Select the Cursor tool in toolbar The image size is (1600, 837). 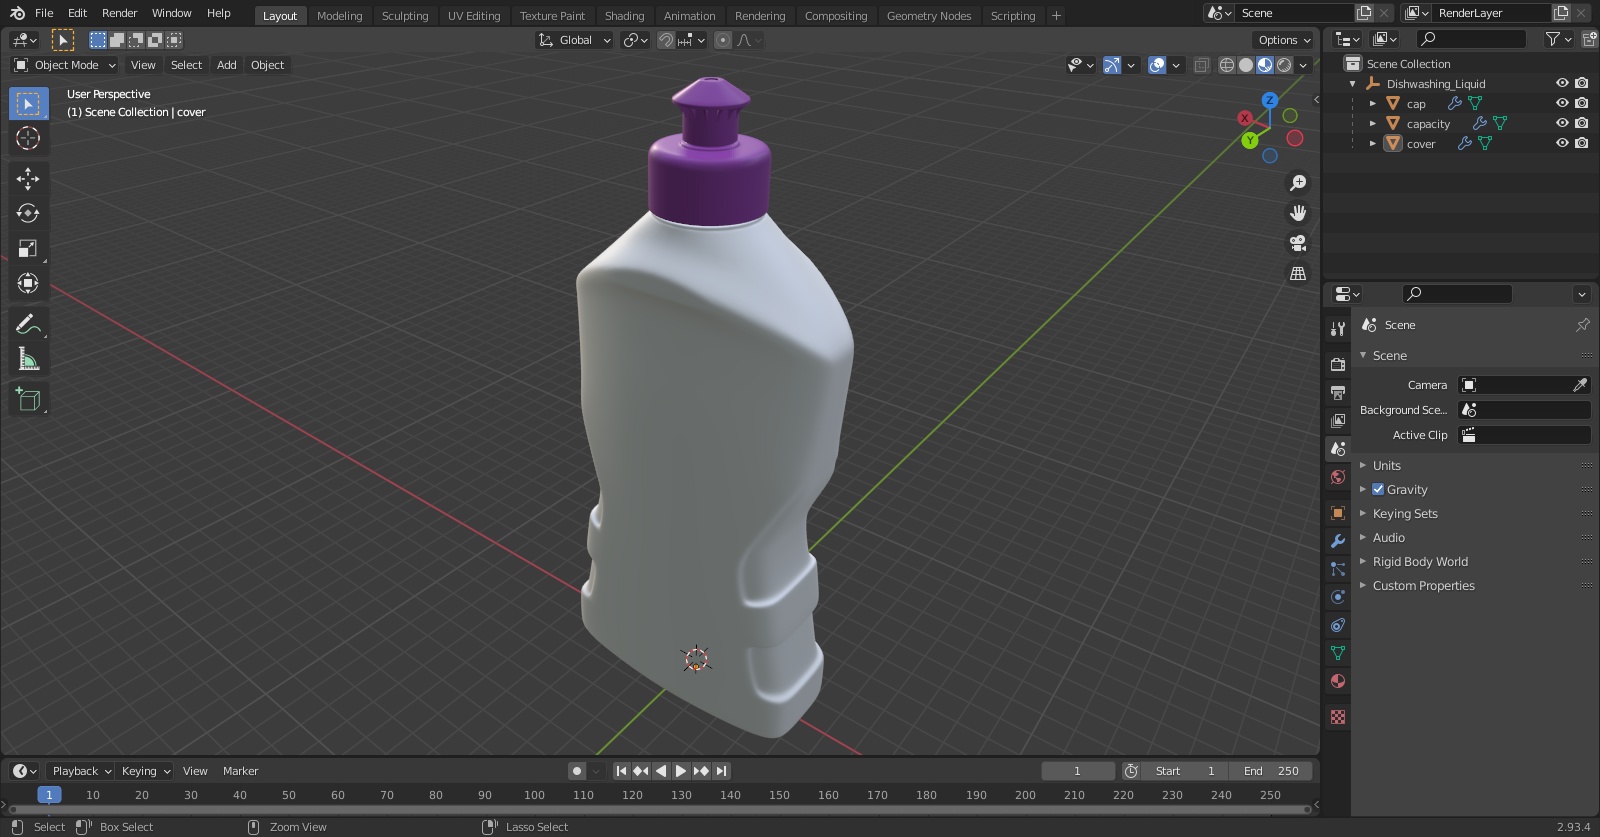click(28, 138)
